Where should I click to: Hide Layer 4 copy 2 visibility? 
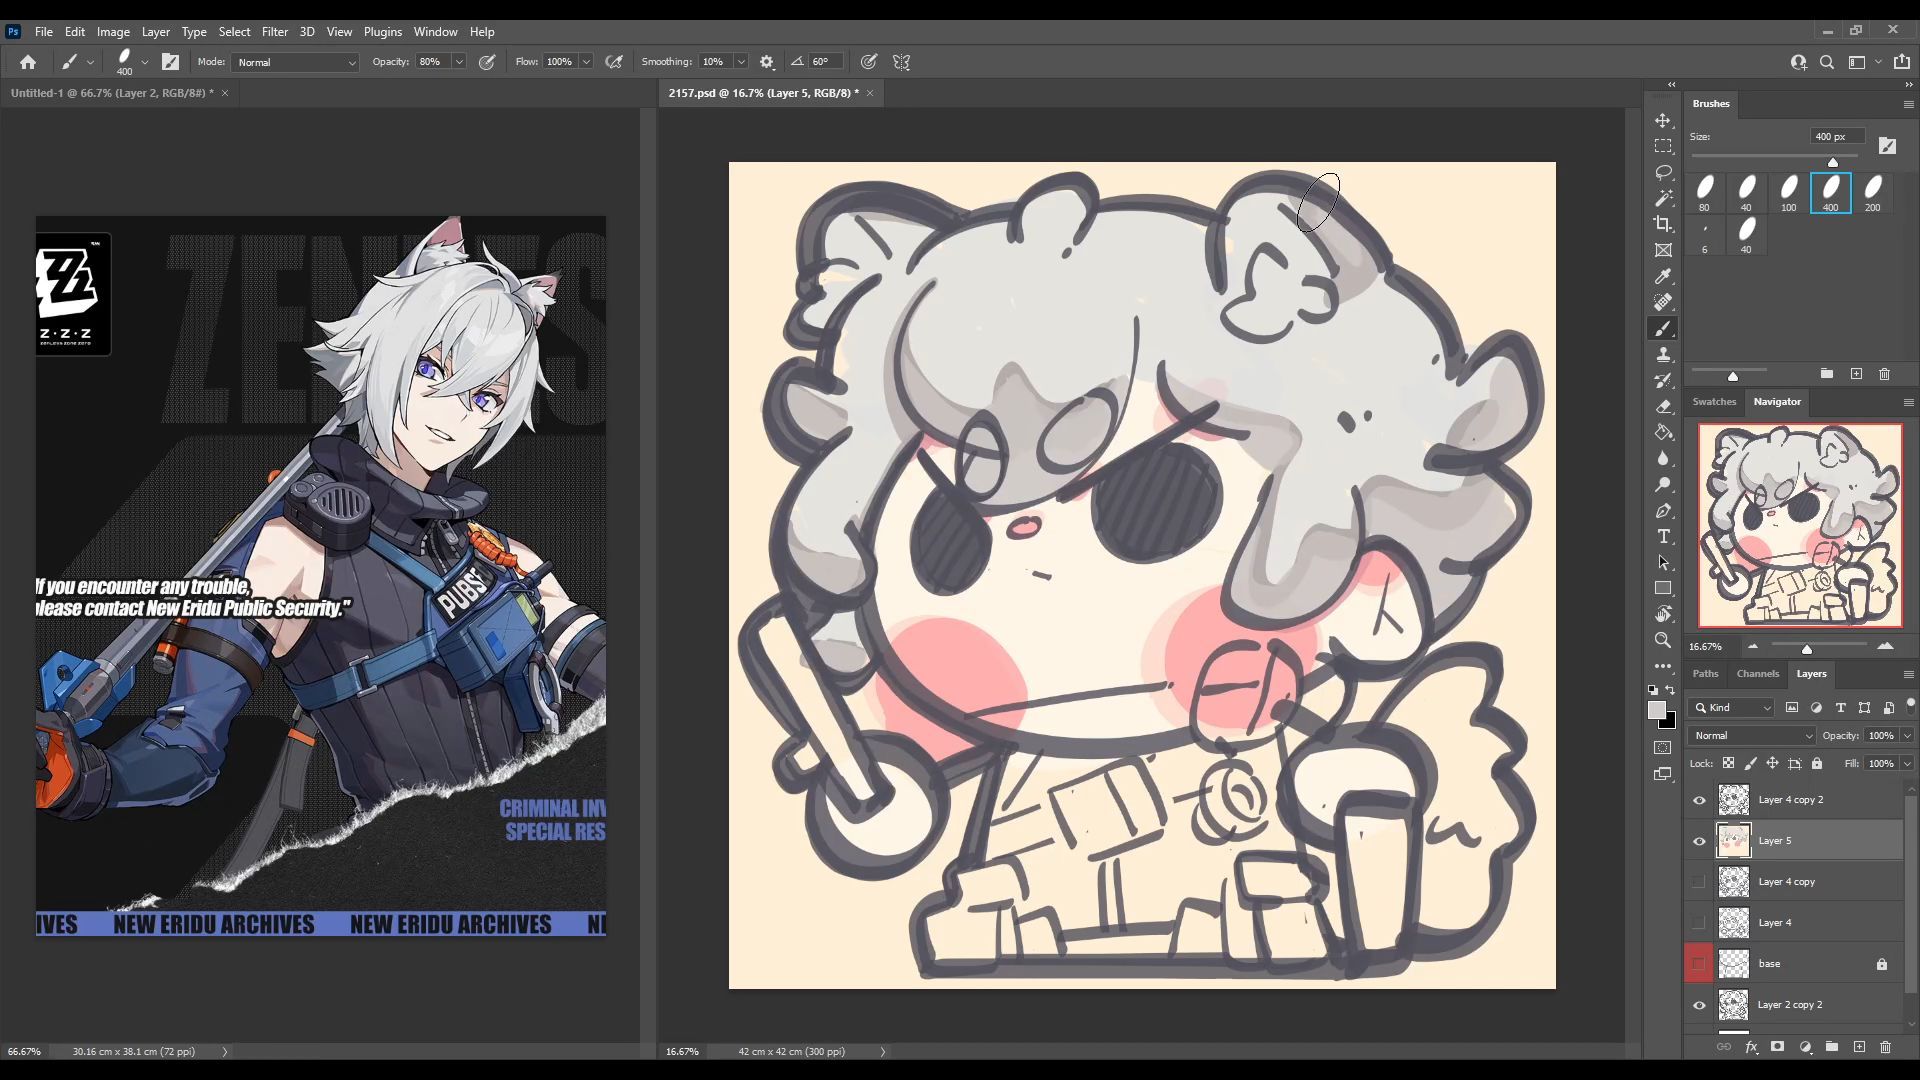pyautogui.click(x=1699, y=800)
